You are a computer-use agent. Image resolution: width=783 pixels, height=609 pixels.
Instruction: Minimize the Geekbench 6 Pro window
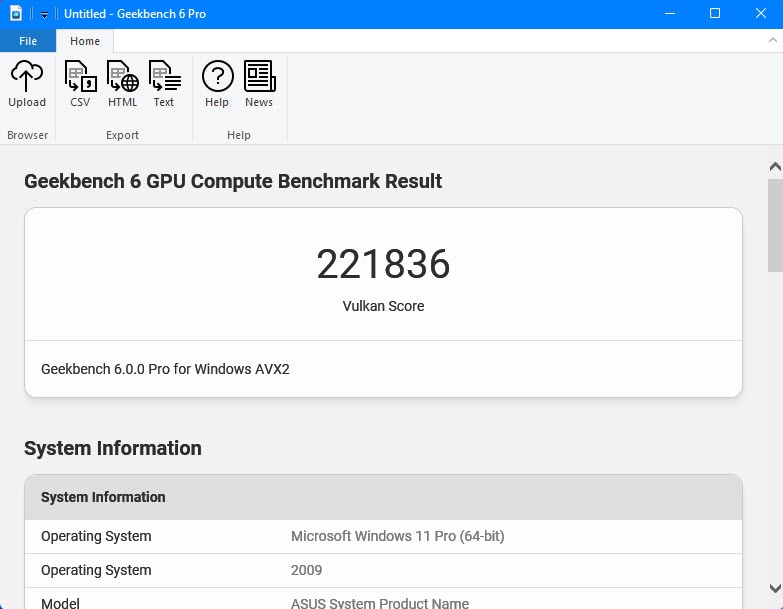pos(669,14)
